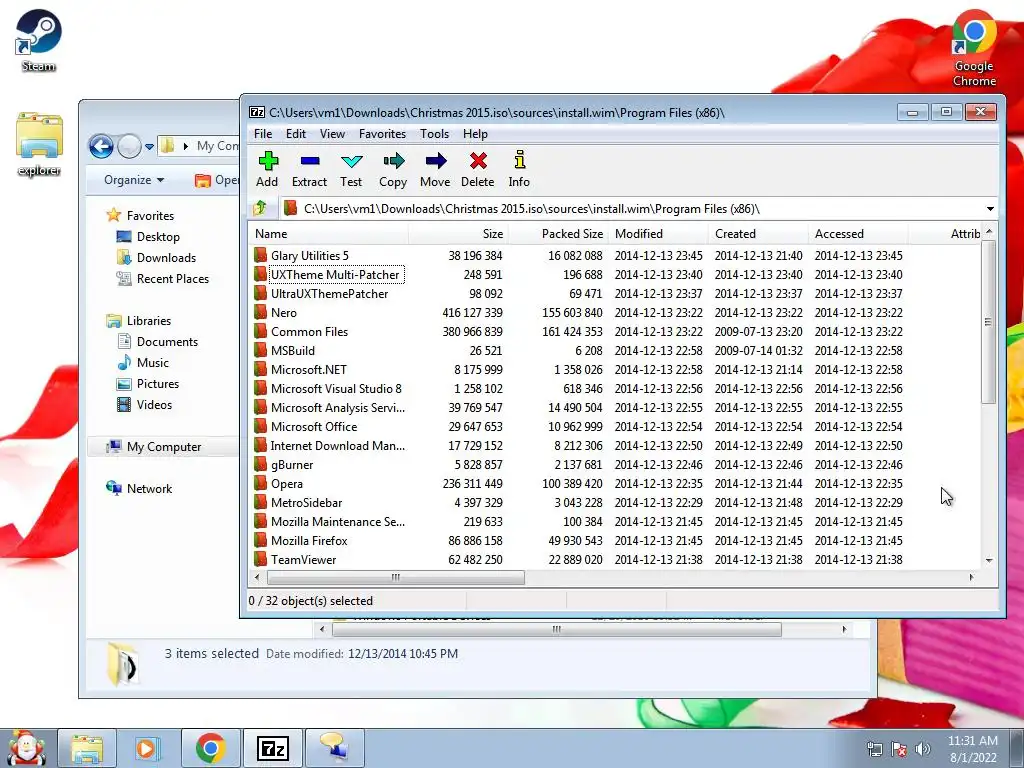The image size is (1024, 768).
Task: Click the 7-Zip vertical scrollbar thumb
Action: pos(989,321)
